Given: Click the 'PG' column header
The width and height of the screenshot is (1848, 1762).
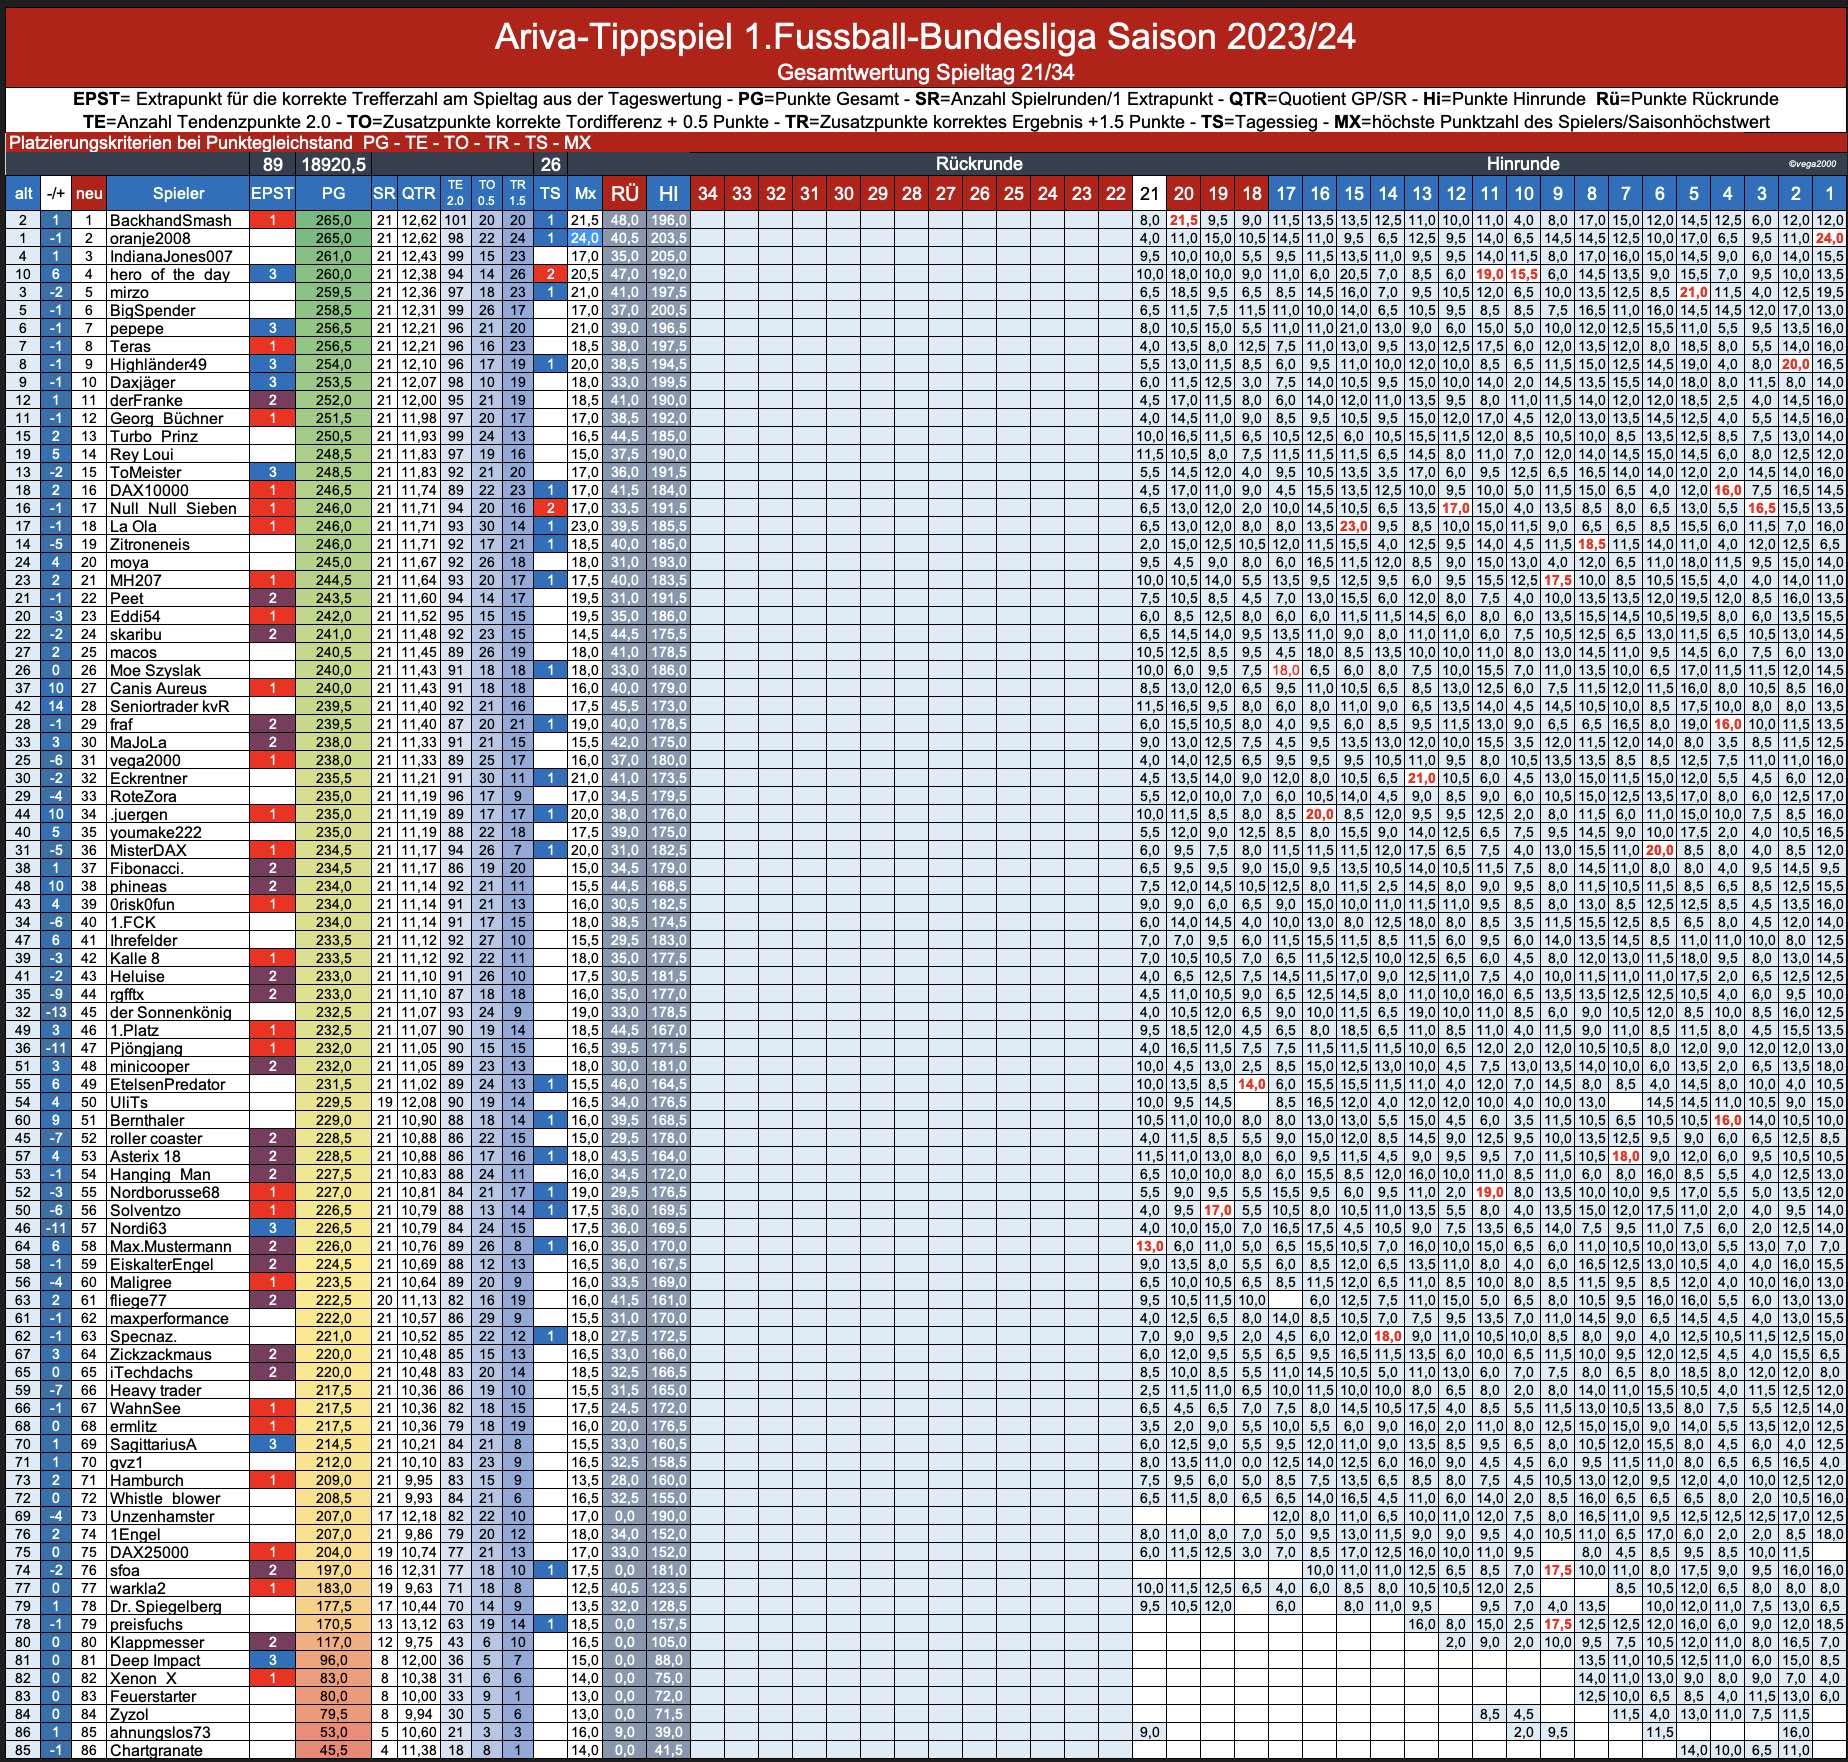Looking at the screenshot, I should 333,194.
